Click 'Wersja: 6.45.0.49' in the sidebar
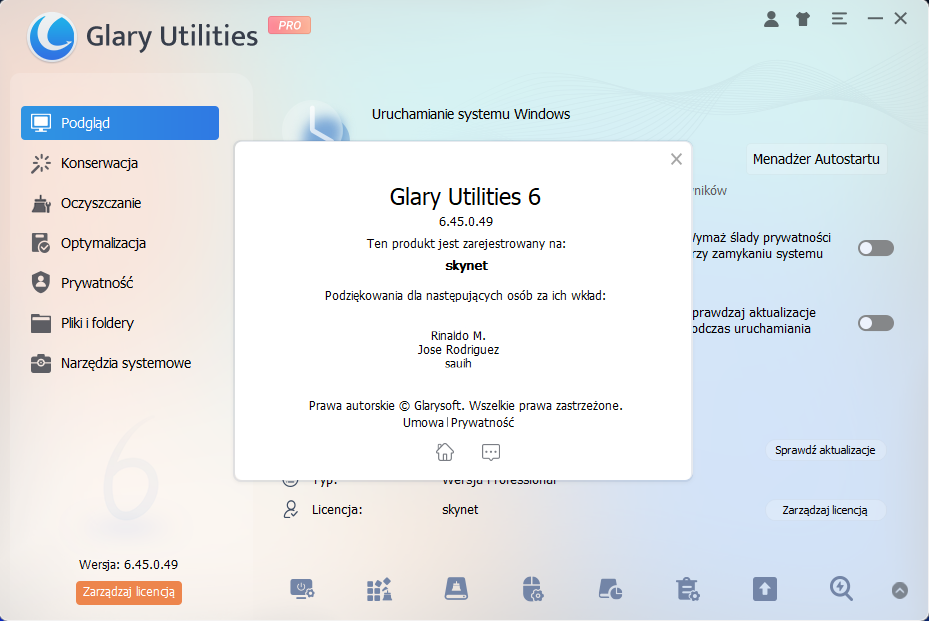The image size is (929, 621). coord(129,565)
